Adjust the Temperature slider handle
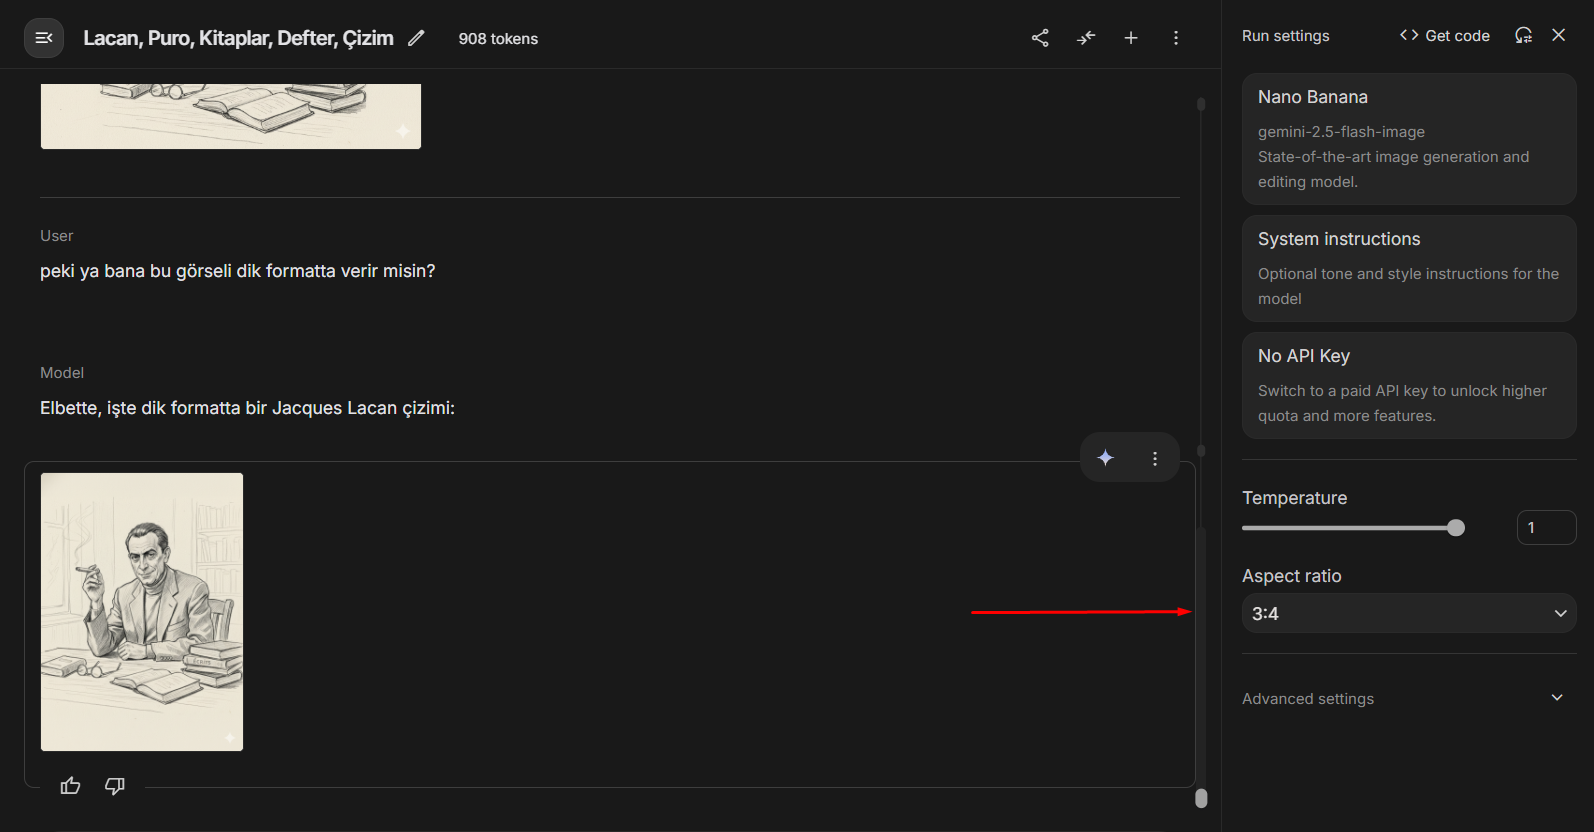Screen dimensions: 1594x832 (x=1456, y=528)
